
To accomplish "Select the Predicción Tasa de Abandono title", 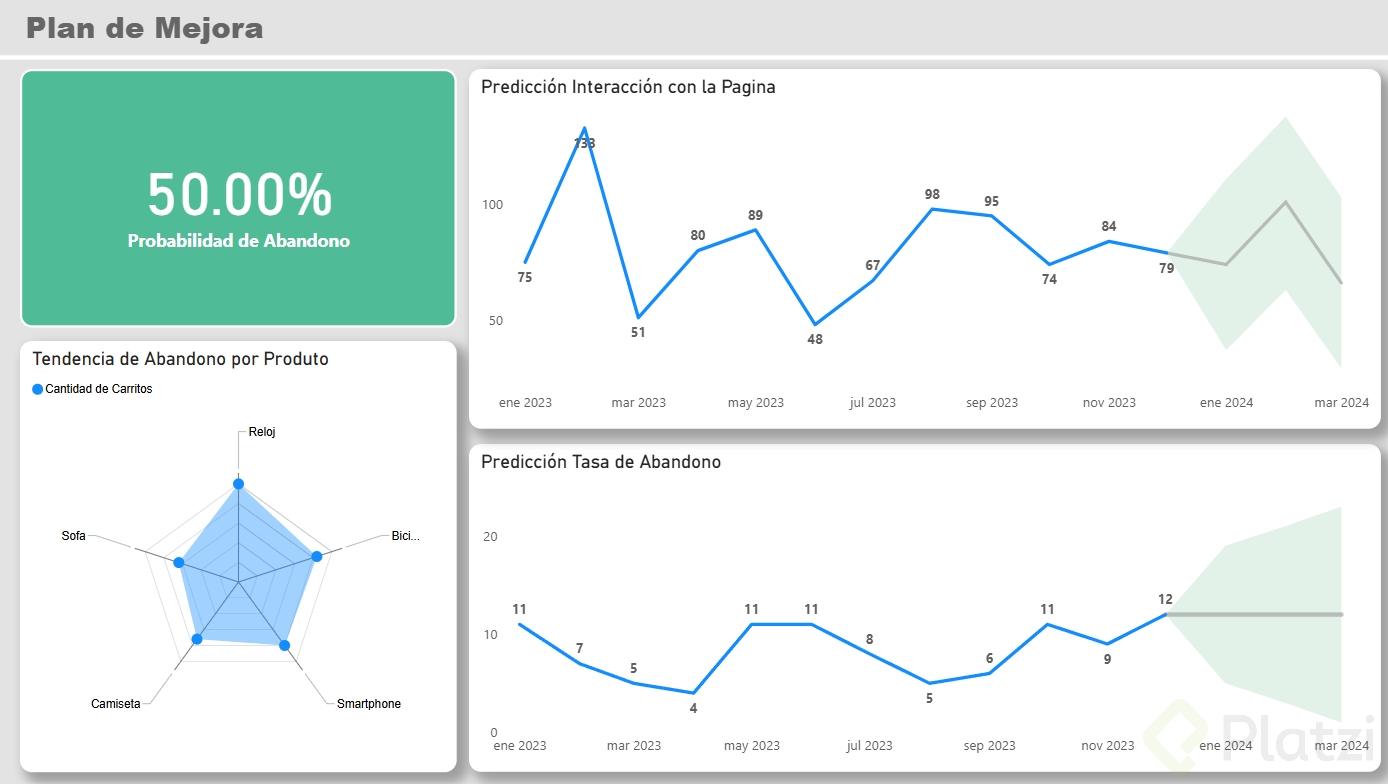I will pos(601,462).
